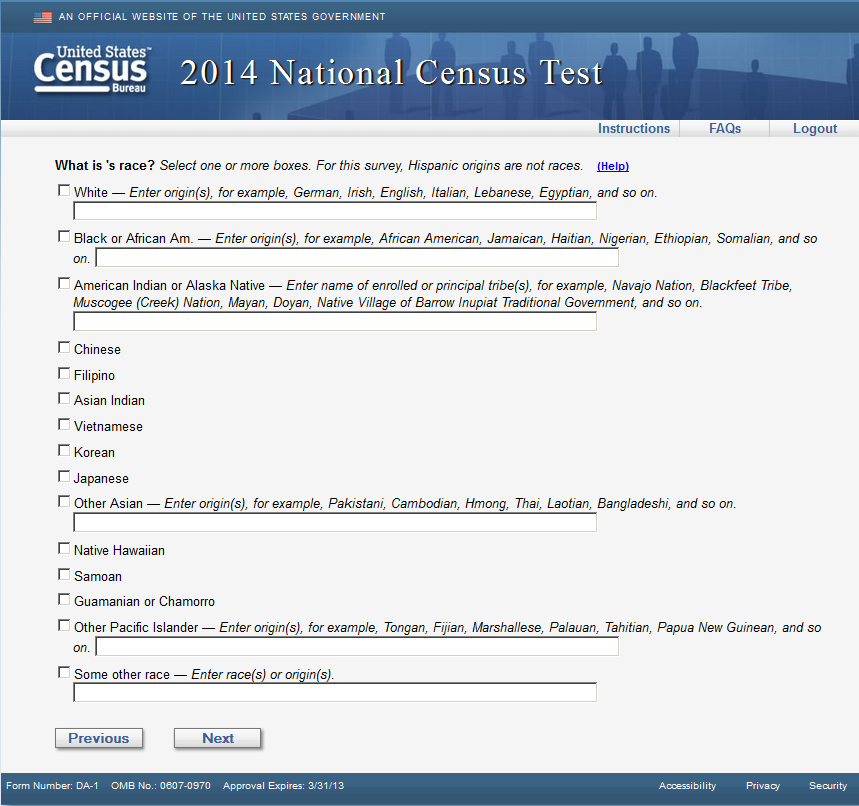Check the White race checkbox
This screenshot has height=806, width=859.
pos(64,191)
